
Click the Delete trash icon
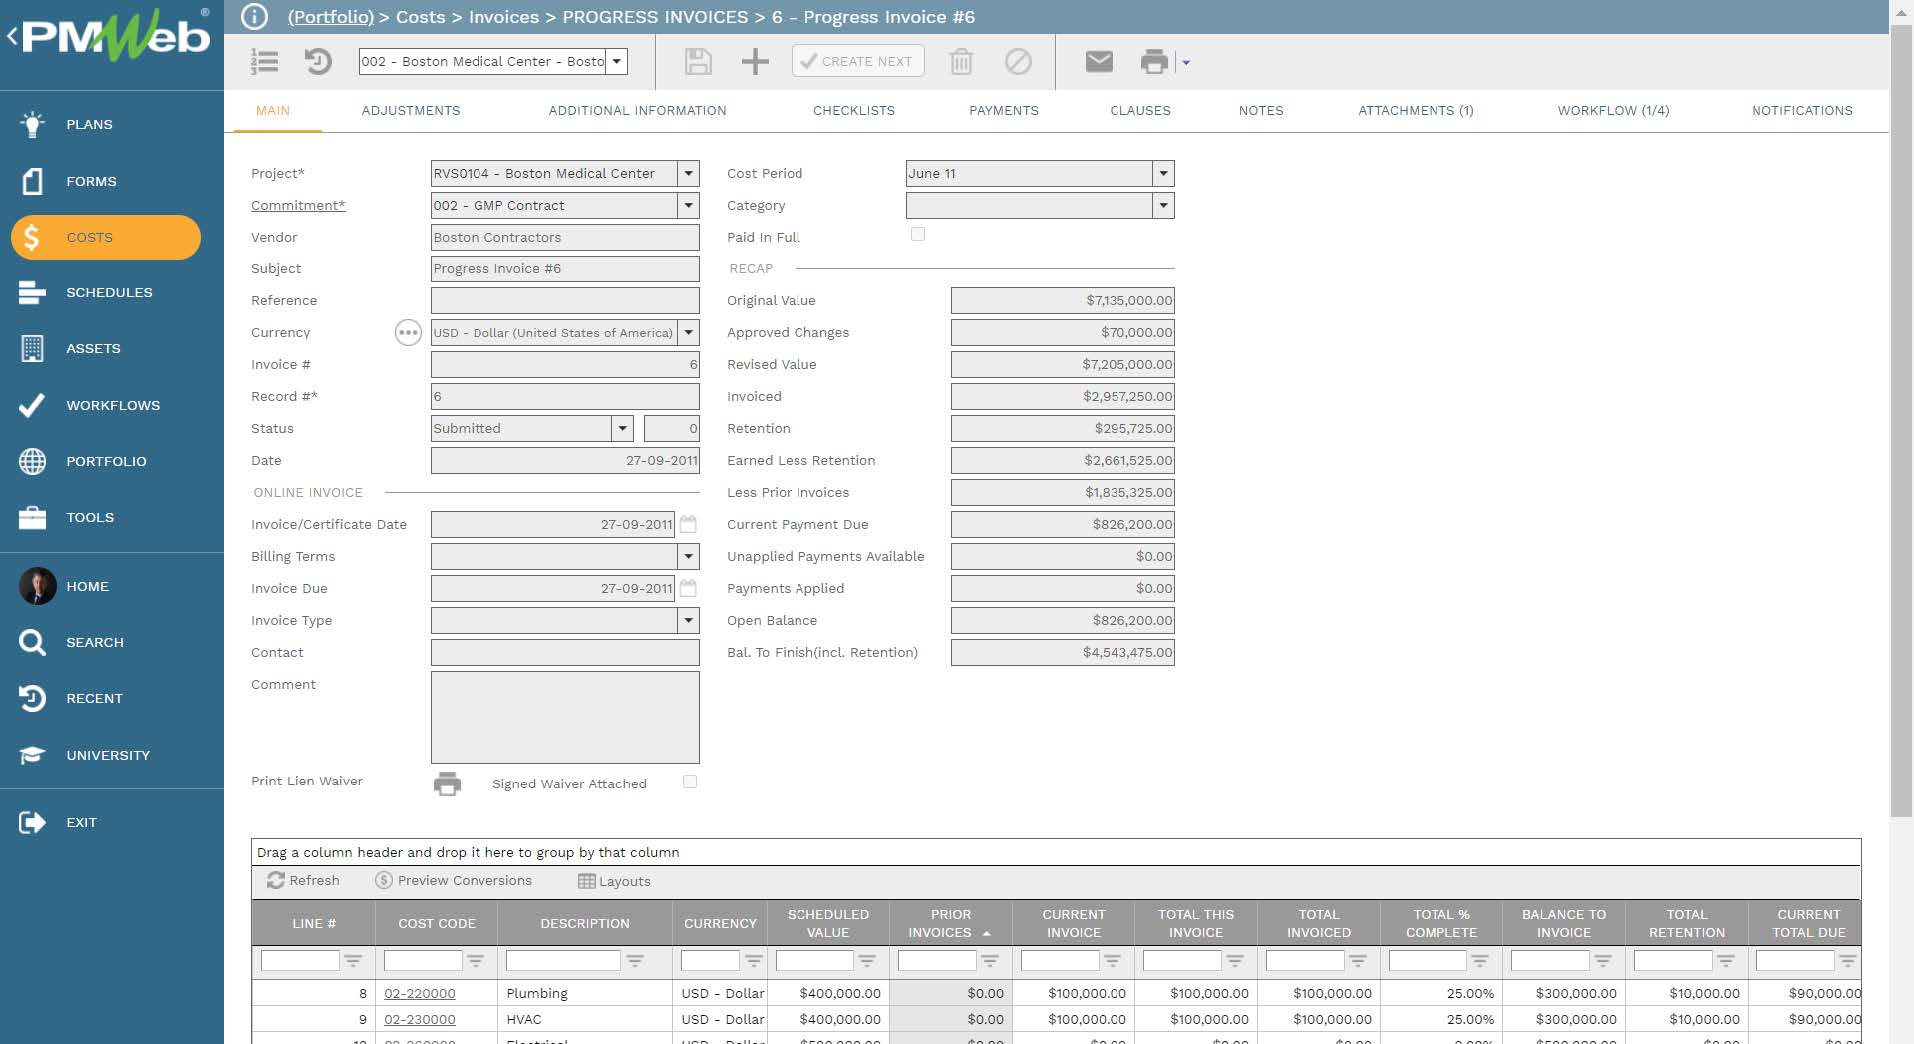961,62
